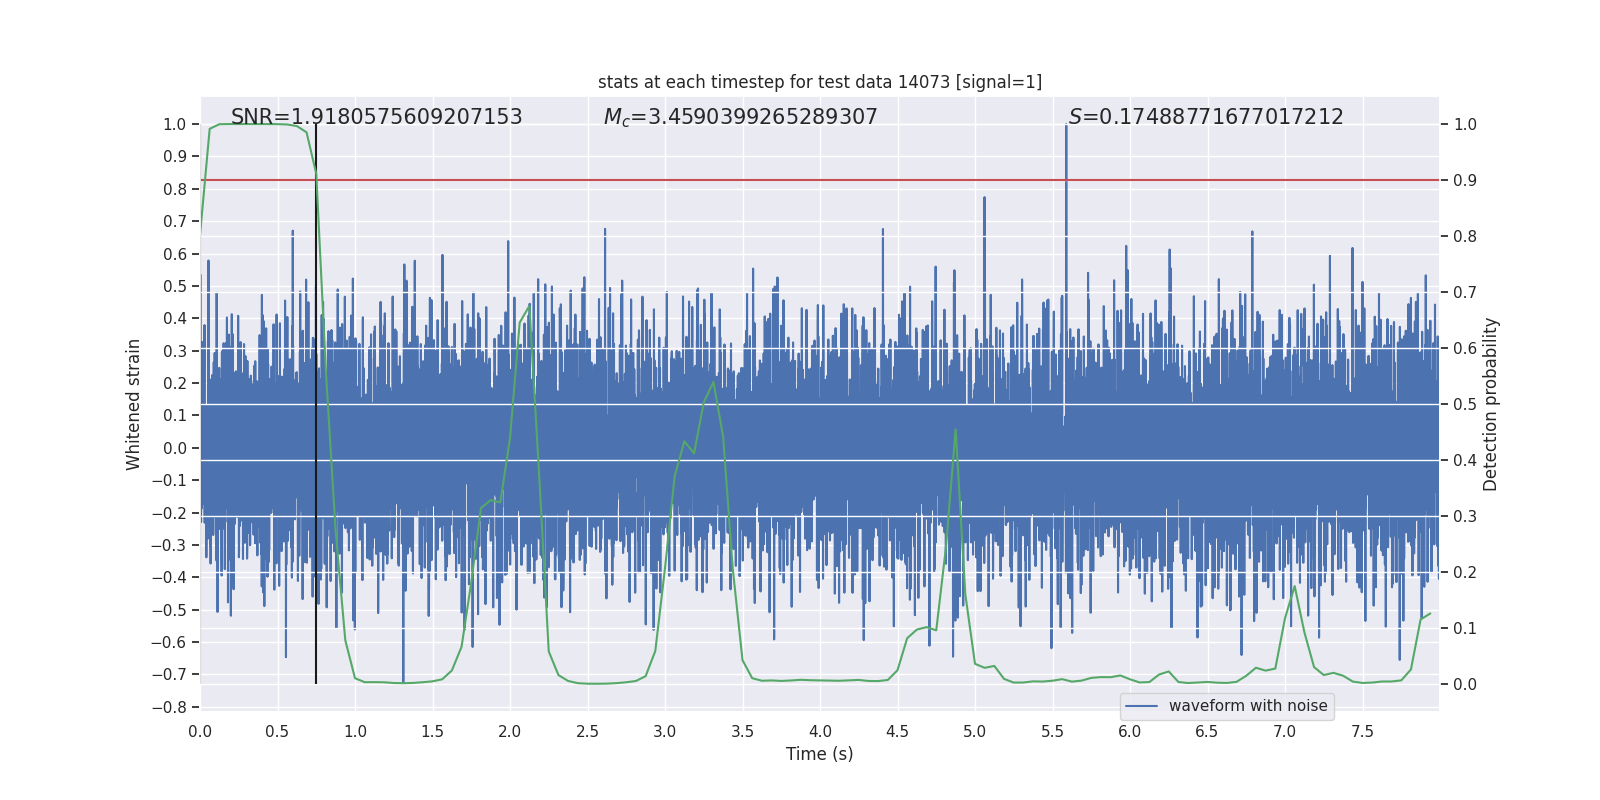Click the 7.5 tick label on time axis
Viewport: 1600px width, 800px height.
1362,732
